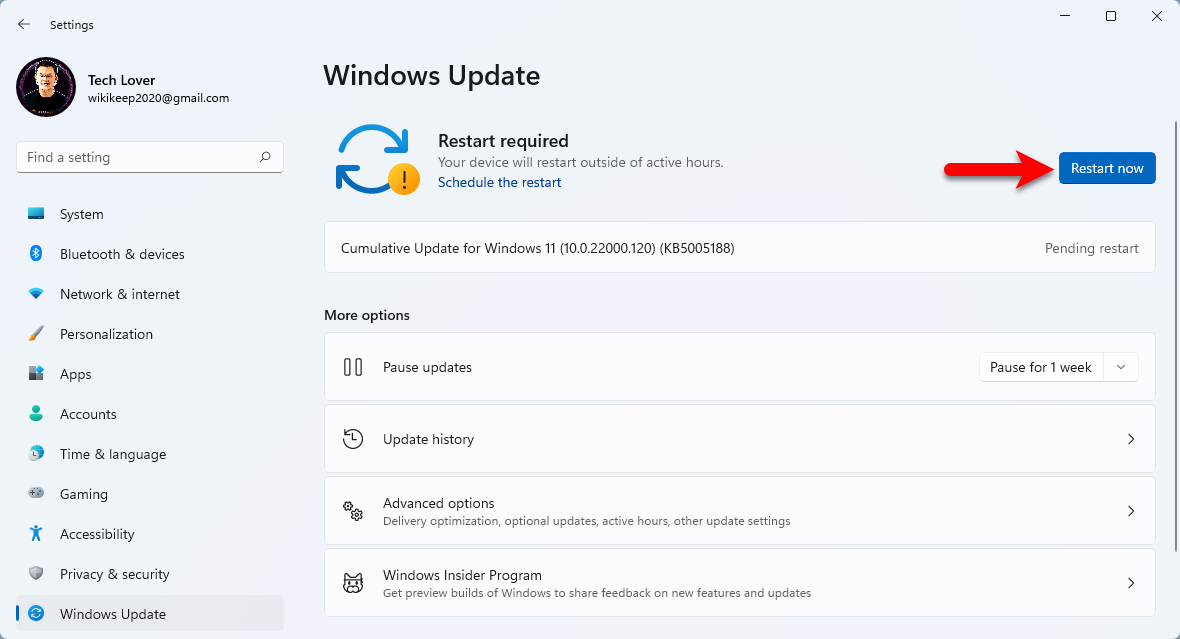The height and width of the screenshot is (639, 1180).
Task: Open Advanced options
Action: (x=740, y=511)
